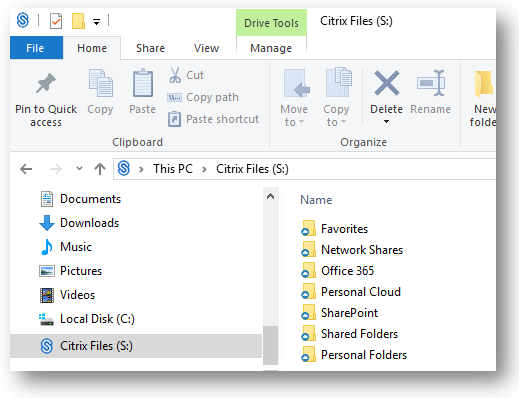Click the Cut scissors icon
519x398 pixels.
click(x=175, y=75)
